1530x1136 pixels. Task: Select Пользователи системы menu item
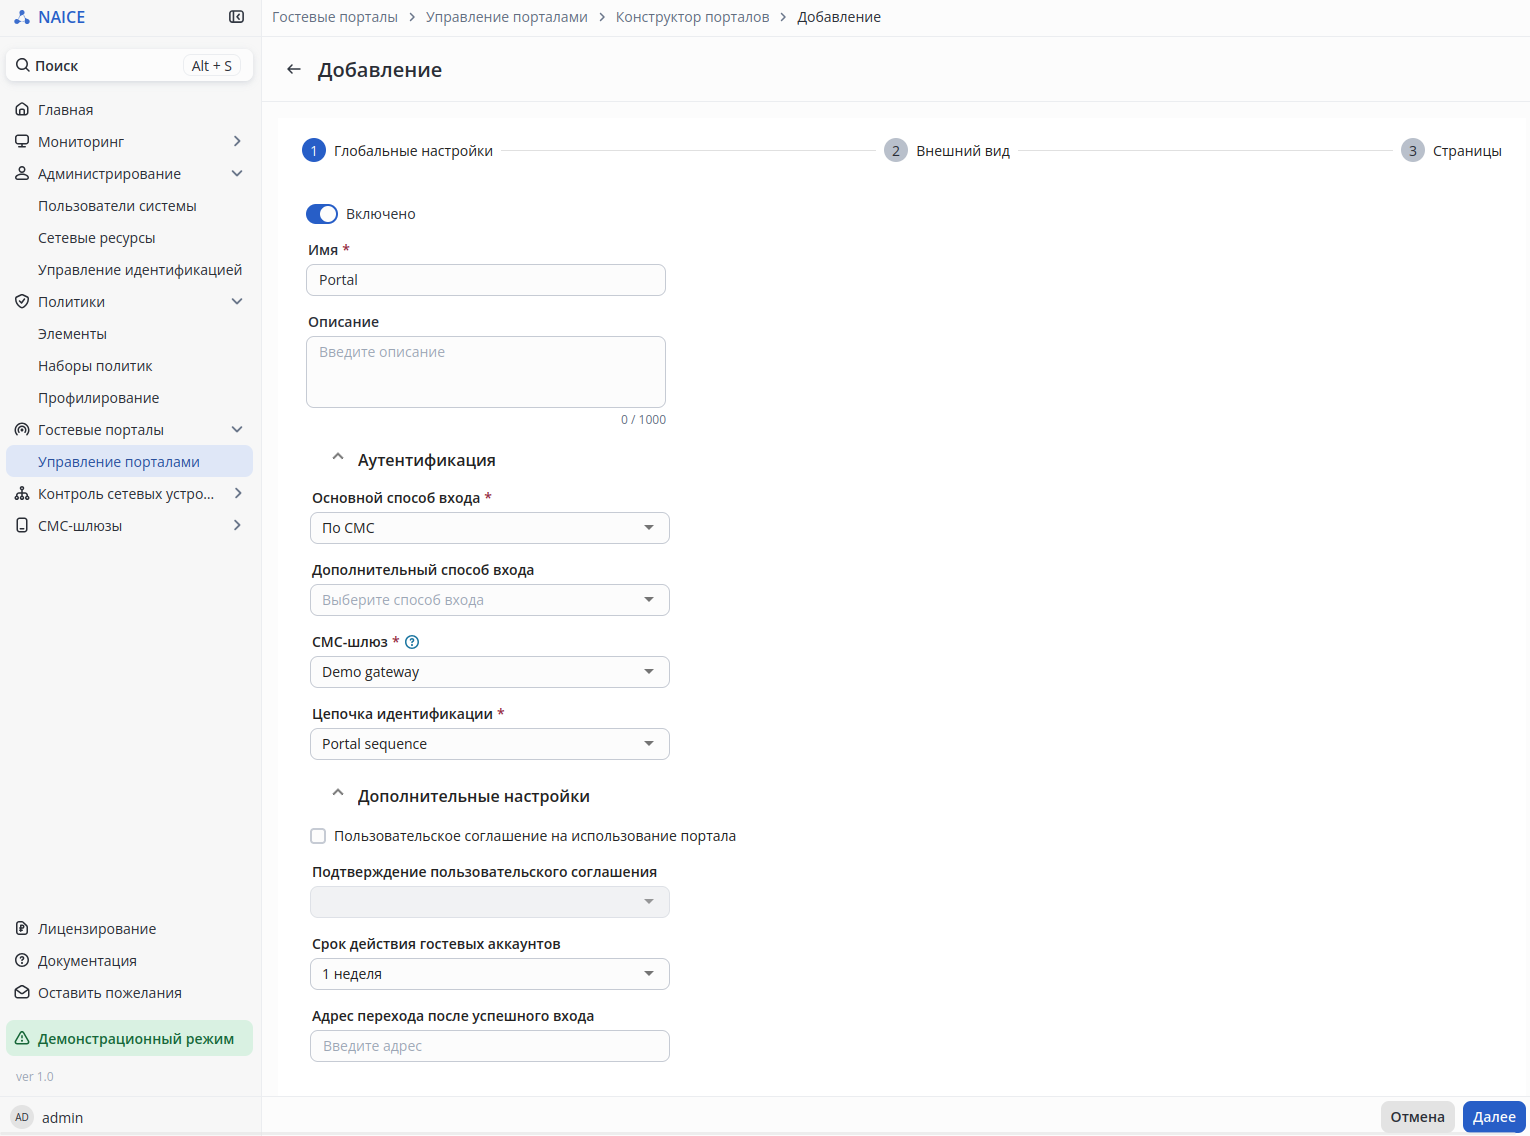117,206
